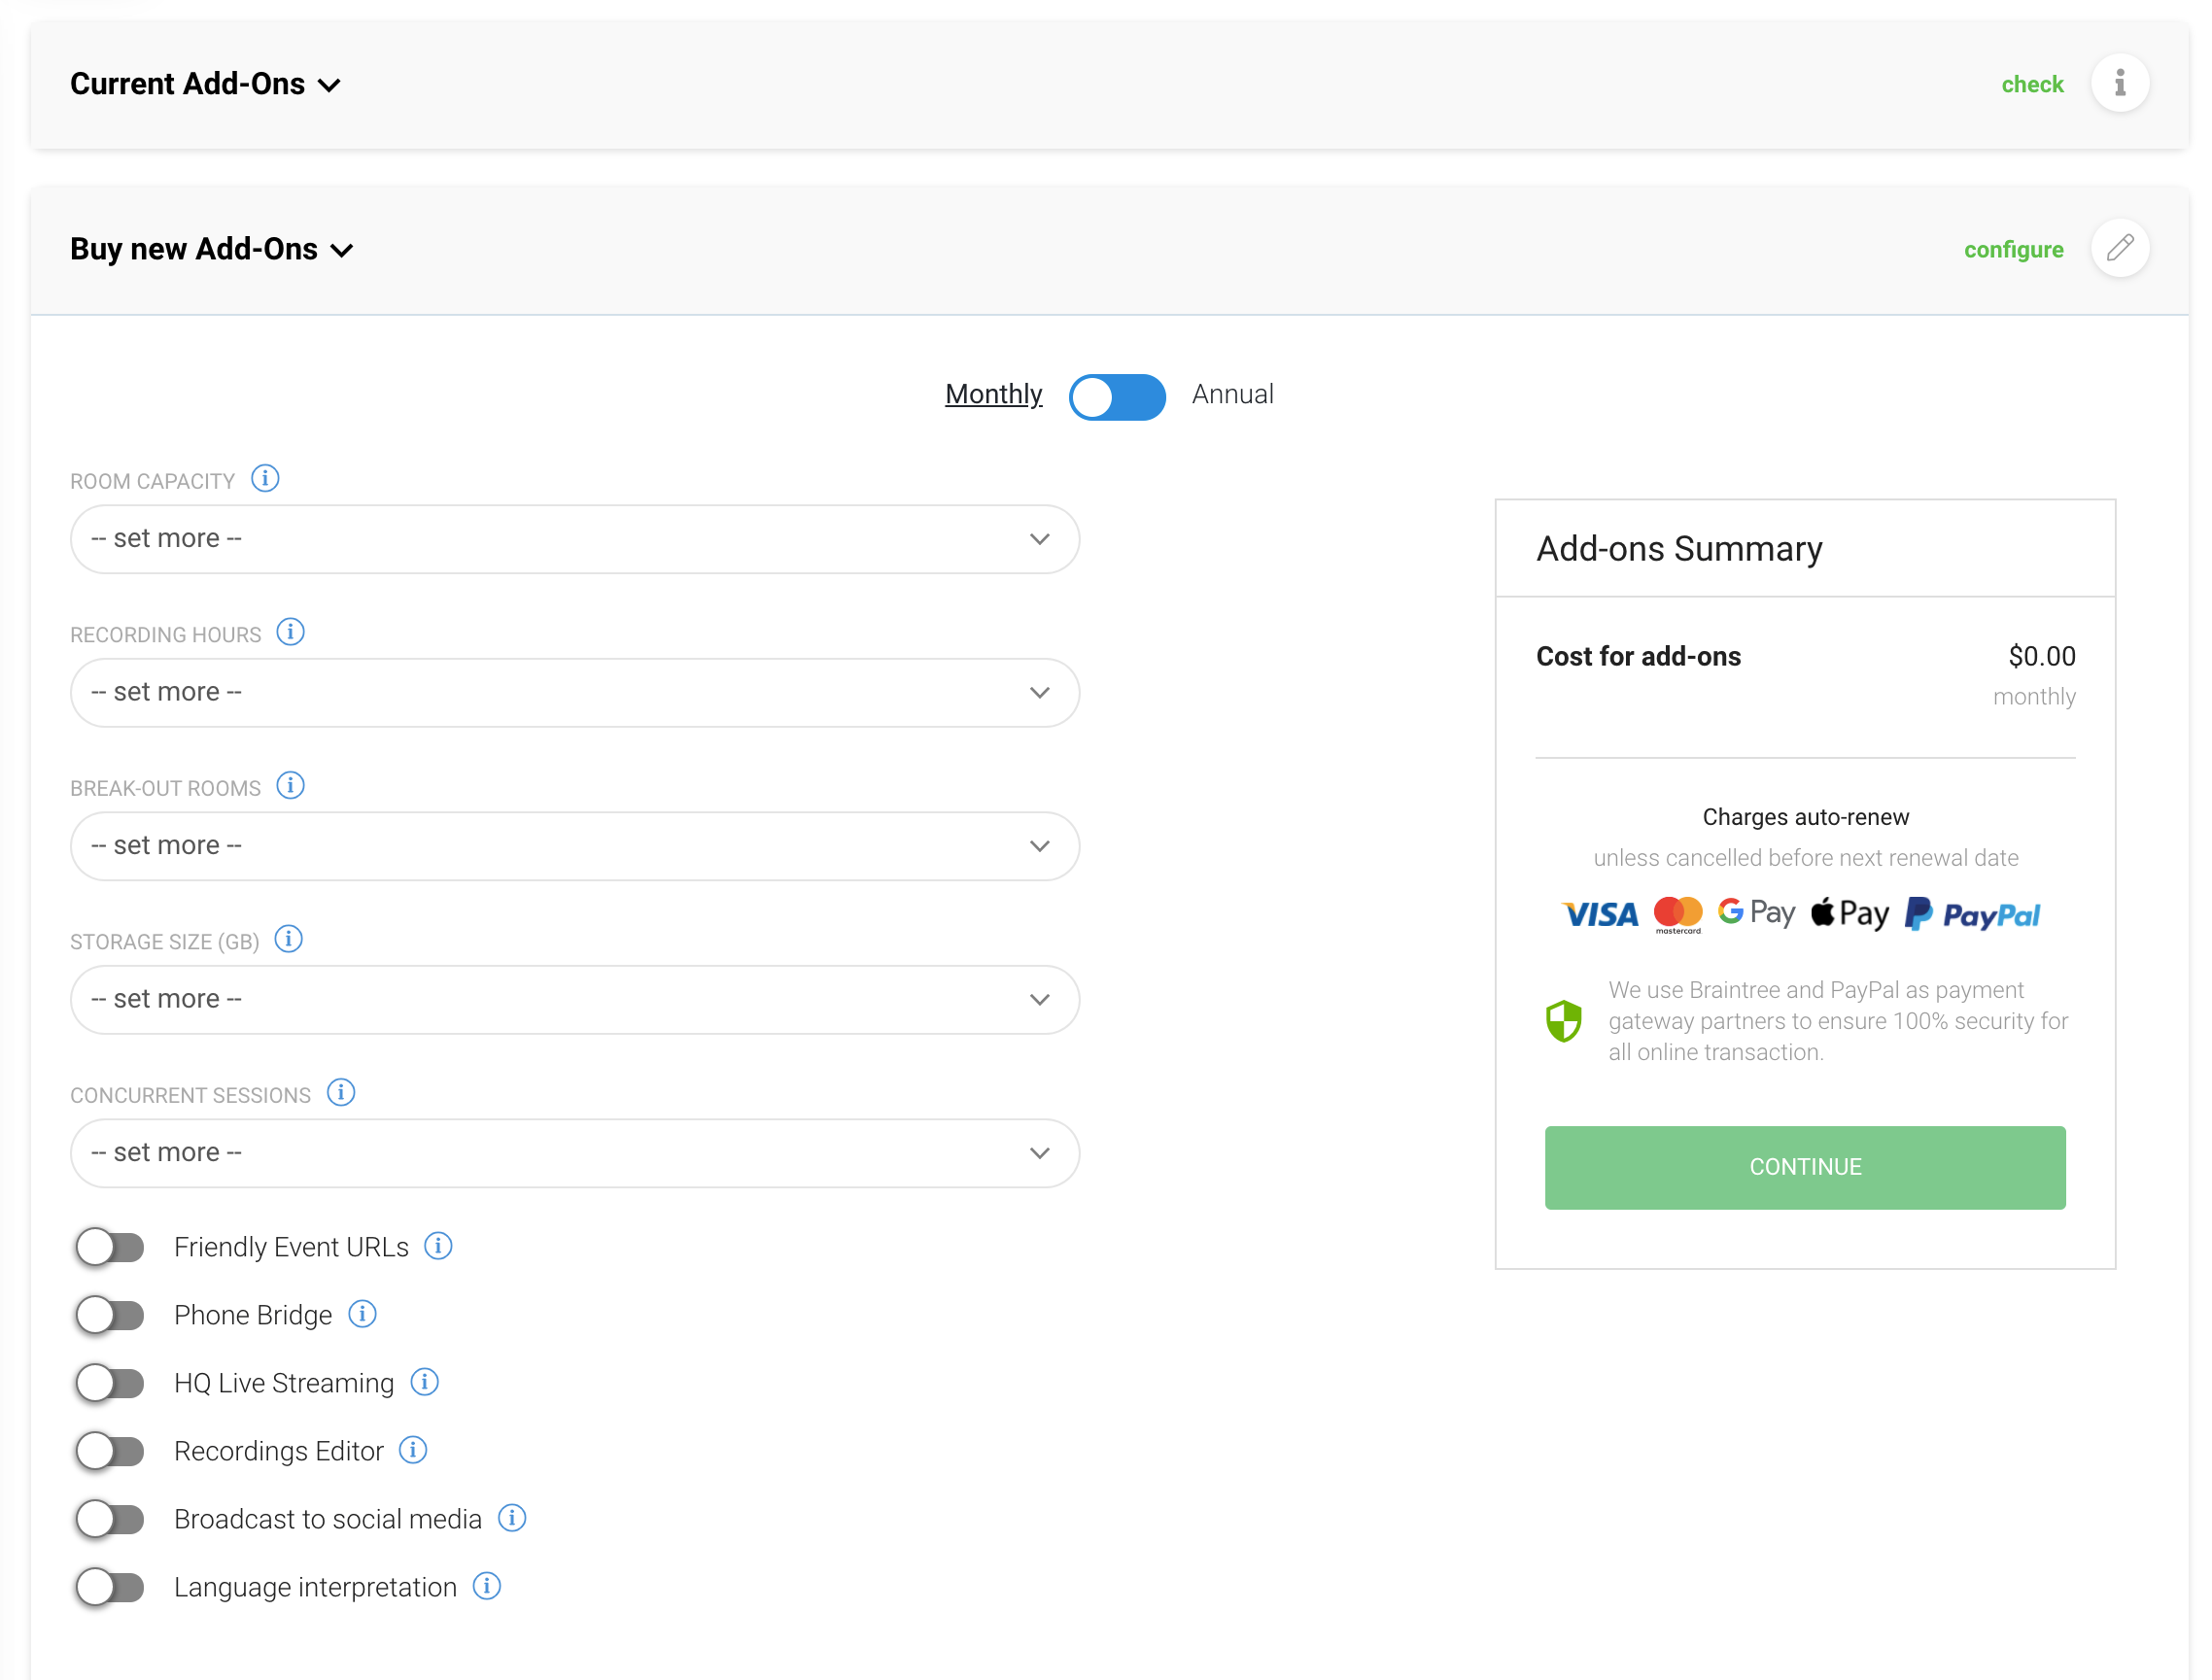The height and width of the screenshot is (1680, 2212).
Task: Open the Recording Hours dropdown
Action: (x=574, y=692)
